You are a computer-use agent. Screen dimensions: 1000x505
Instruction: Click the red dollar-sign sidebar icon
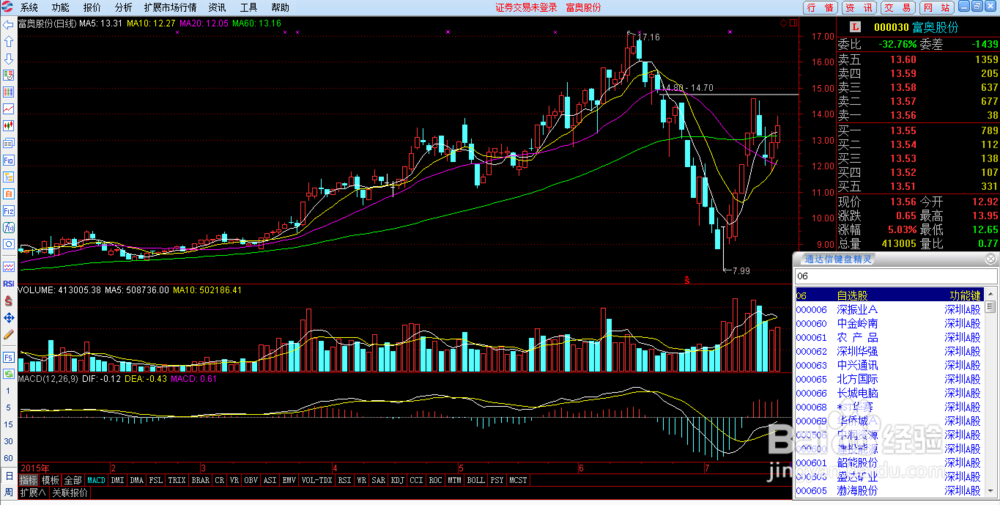point(9,301)
